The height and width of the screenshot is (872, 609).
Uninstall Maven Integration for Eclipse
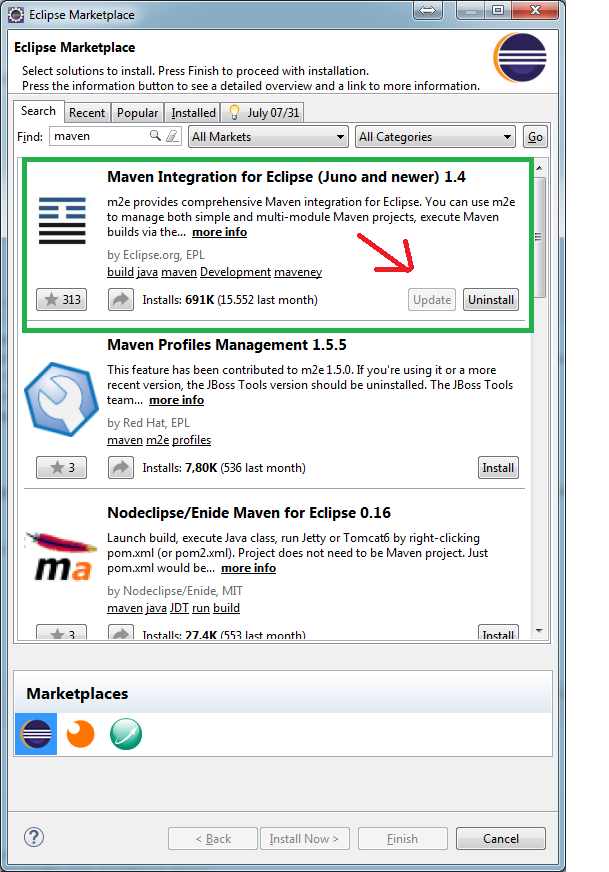tap(491, 300)
